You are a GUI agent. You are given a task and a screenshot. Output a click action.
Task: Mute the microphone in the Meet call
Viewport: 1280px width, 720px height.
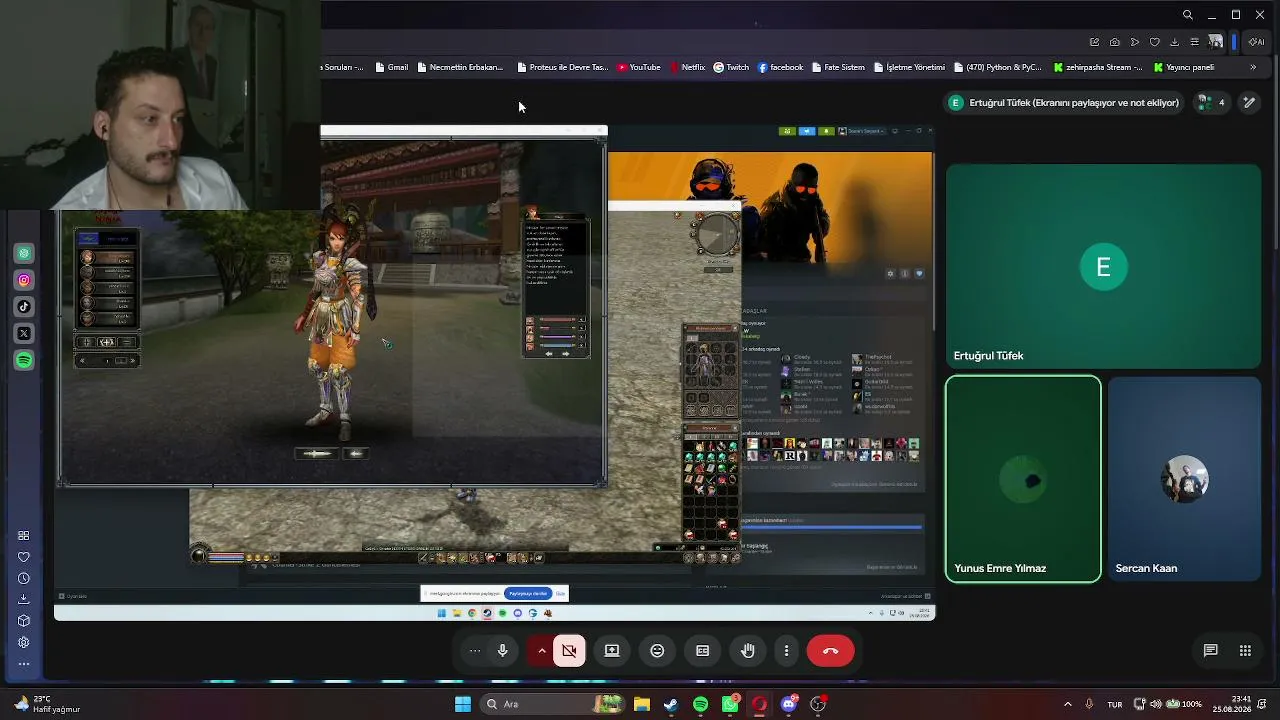[x=503, y=651]
